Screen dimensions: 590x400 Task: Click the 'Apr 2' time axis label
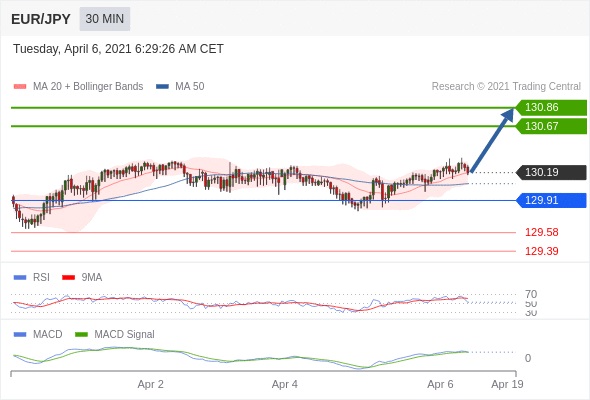click(151, 384)
